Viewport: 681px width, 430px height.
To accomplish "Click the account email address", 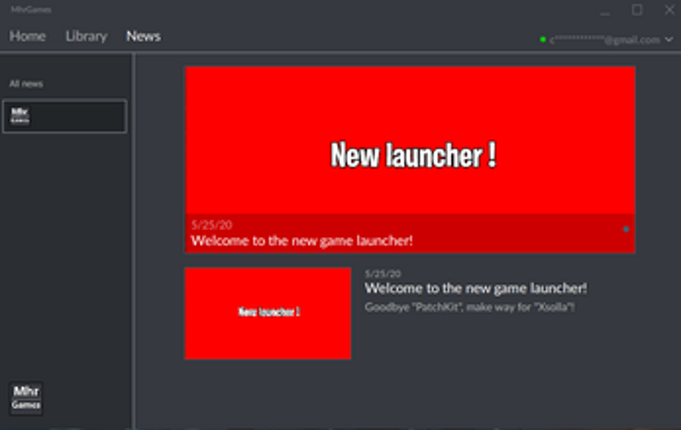I will pyautogui.click(x=604, y=40).
